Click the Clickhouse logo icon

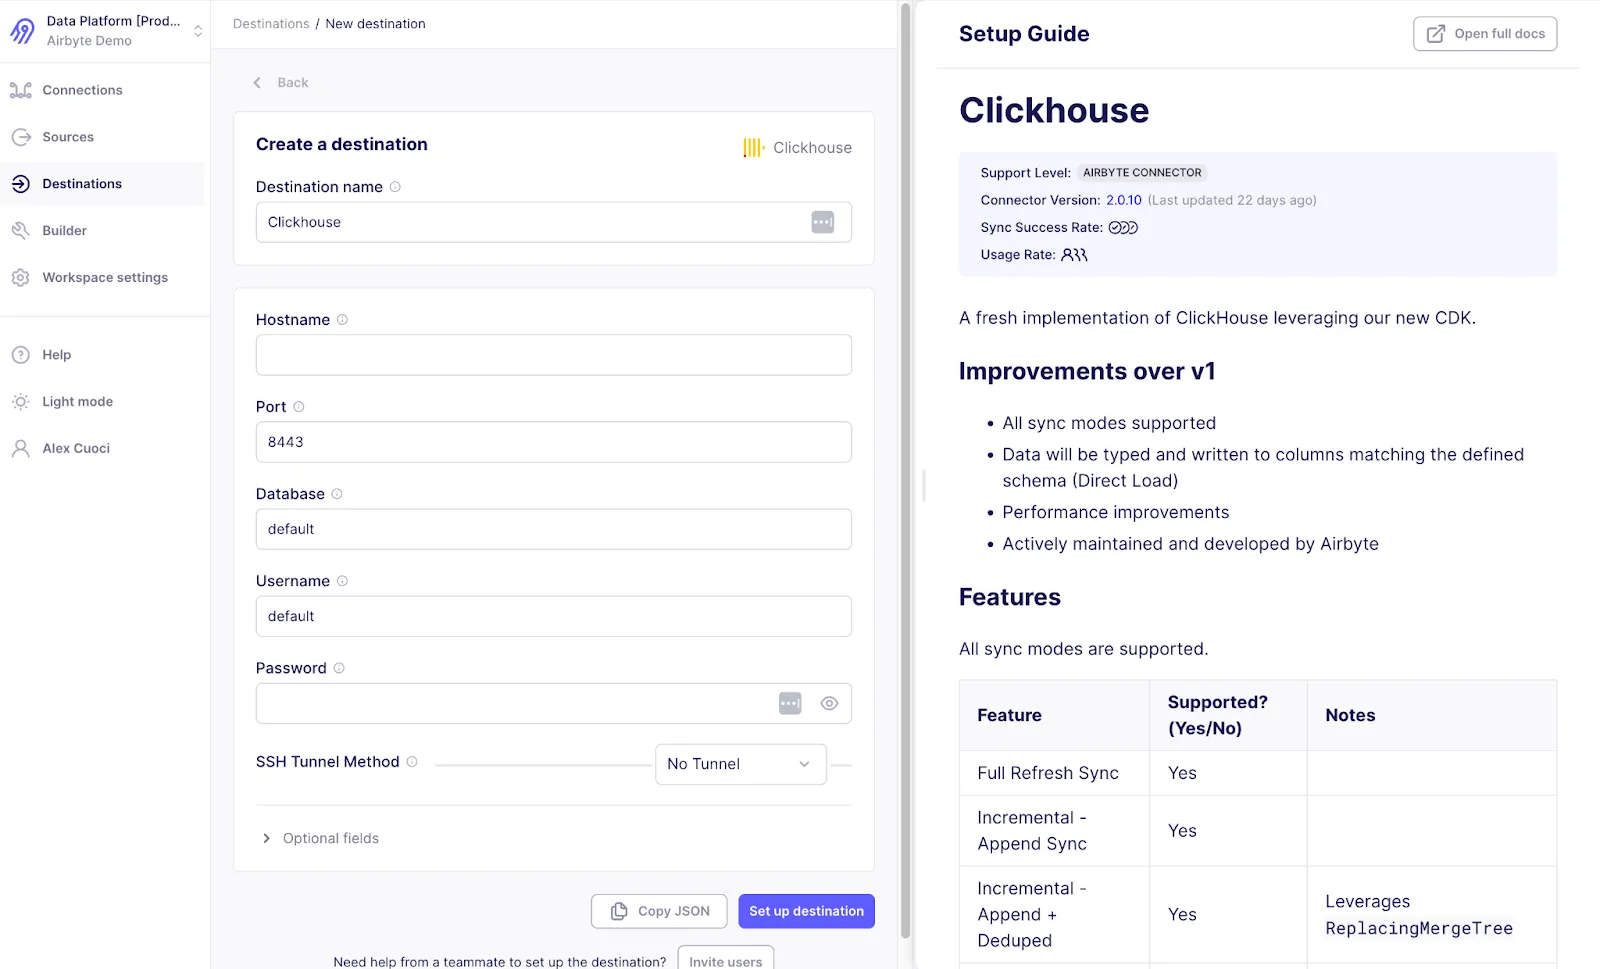(754, 148)
